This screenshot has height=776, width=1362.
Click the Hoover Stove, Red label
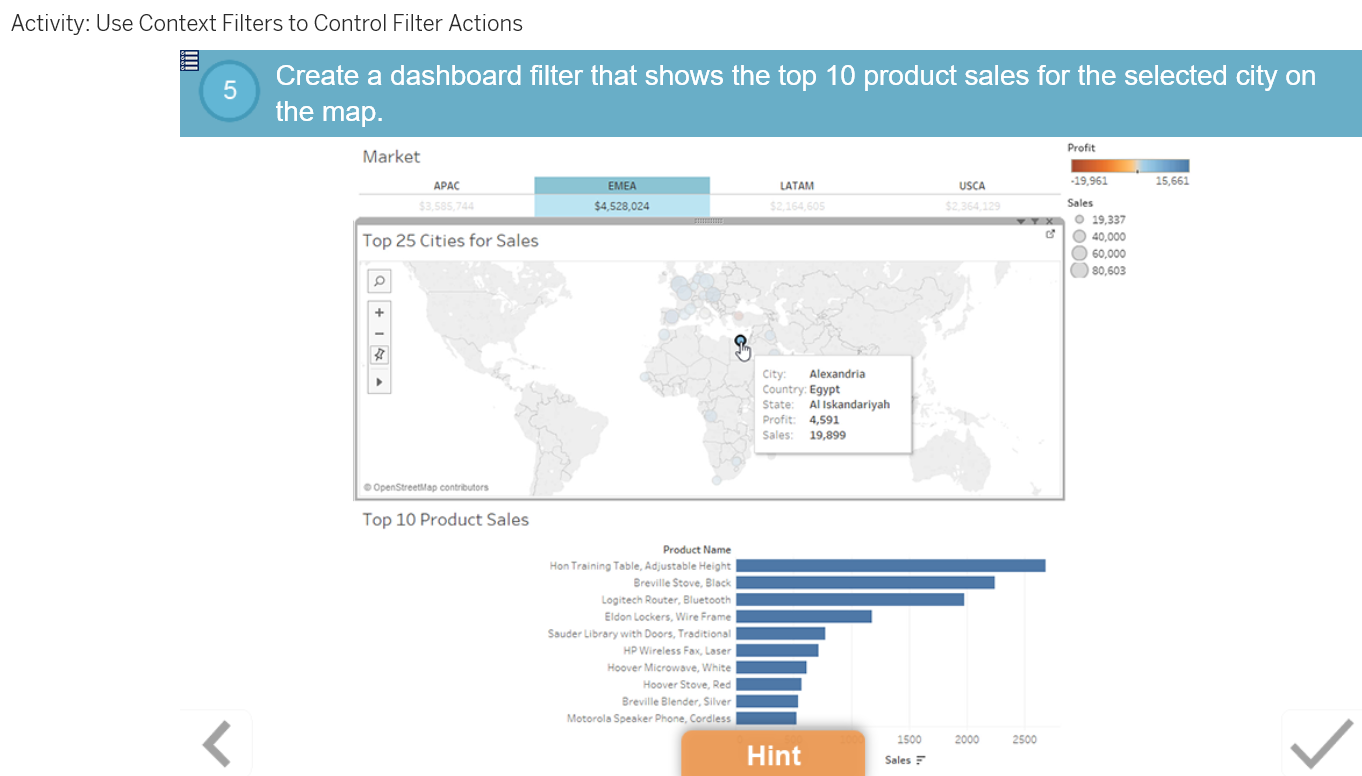[687, 685]
